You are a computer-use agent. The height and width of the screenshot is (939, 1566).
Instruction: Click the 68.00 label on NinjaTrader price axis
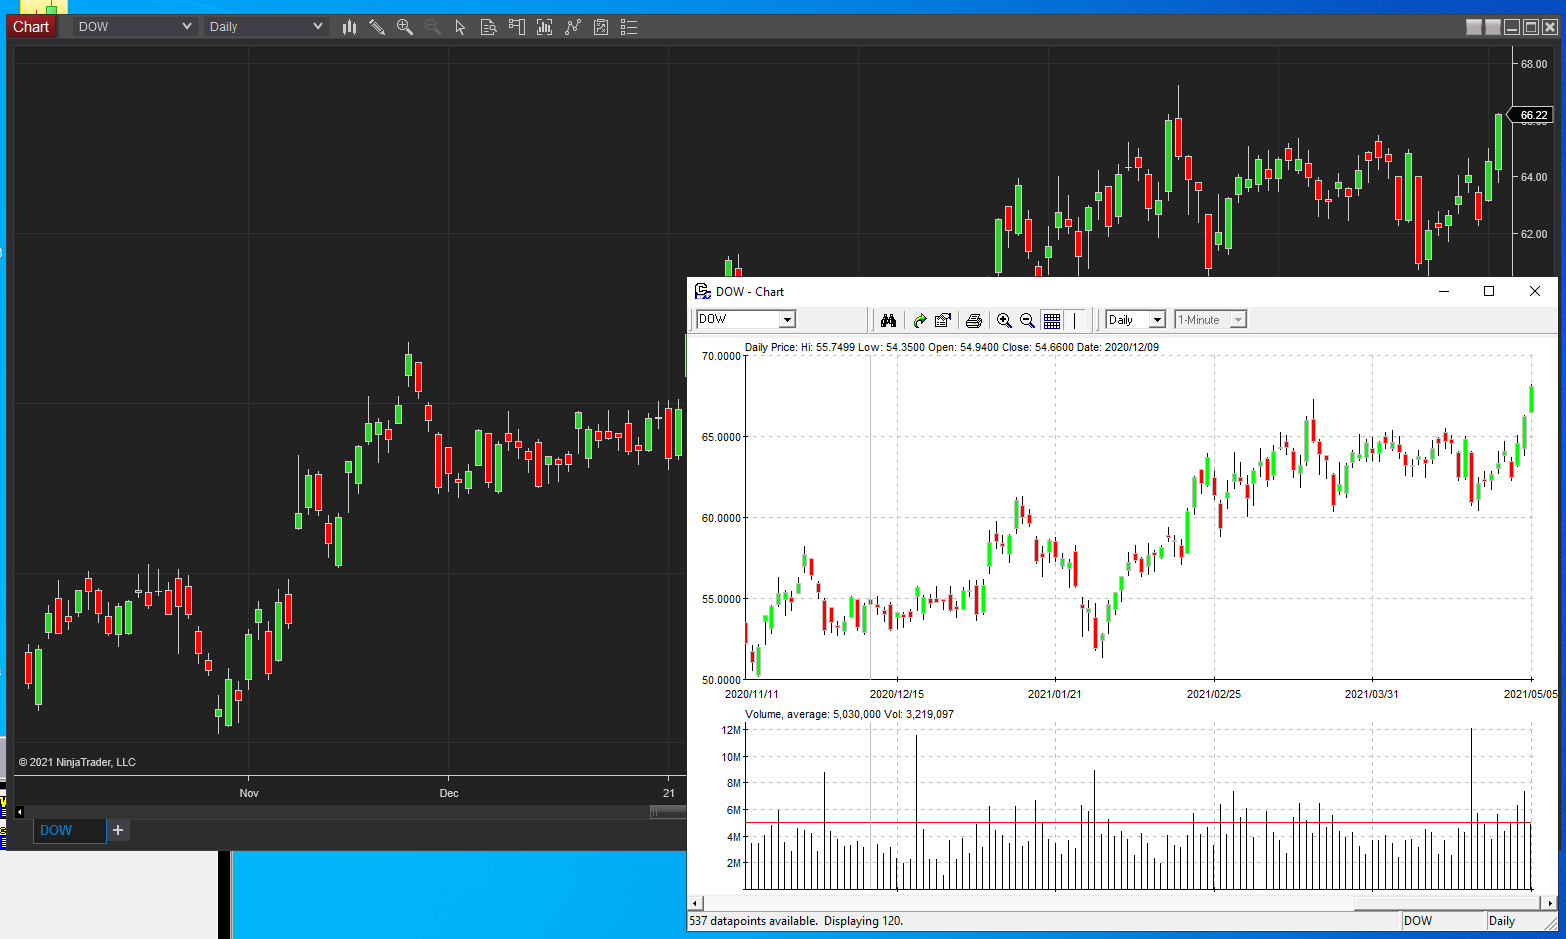[1534, 64]
